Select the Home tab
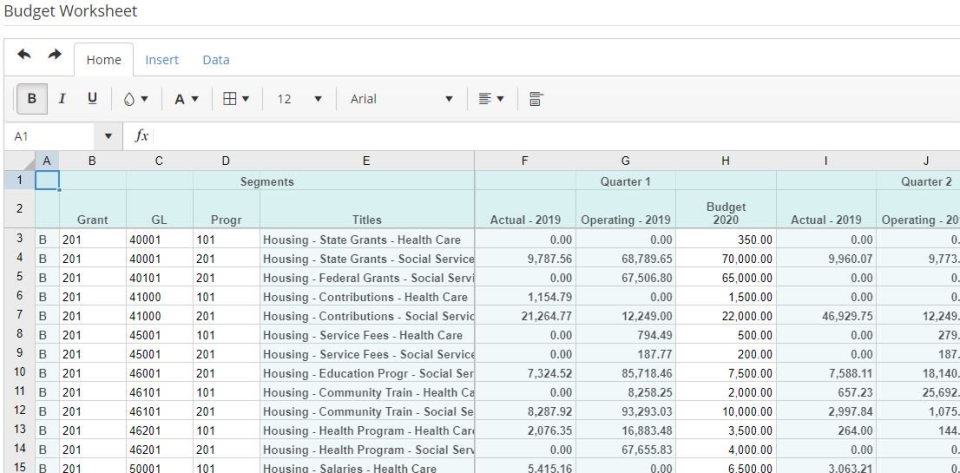Image resolution: width=960 pixels, height=473 pixels. (104, 60)
